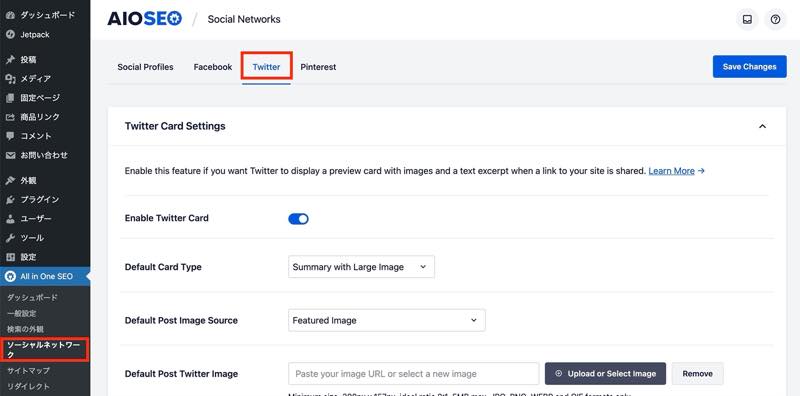This screenshot has height=396, width=800.
Task: Switch to the Pinterest tab
Action: pos(318,67)
